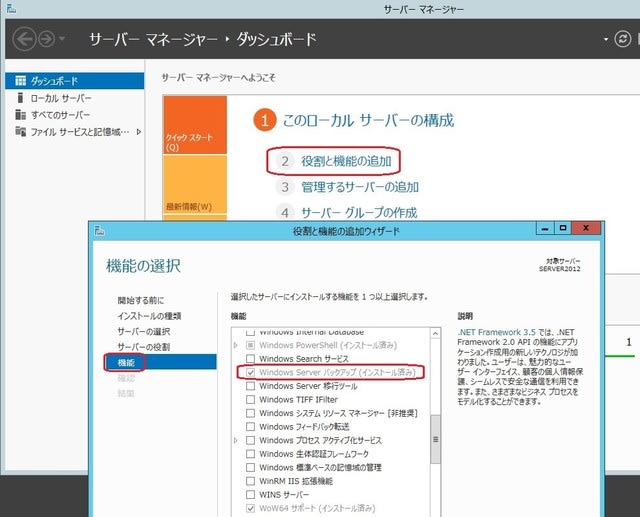The image size is (640, 517).
Task: Close the 役割と機能の追加ウィザード window
Action: 586,229
